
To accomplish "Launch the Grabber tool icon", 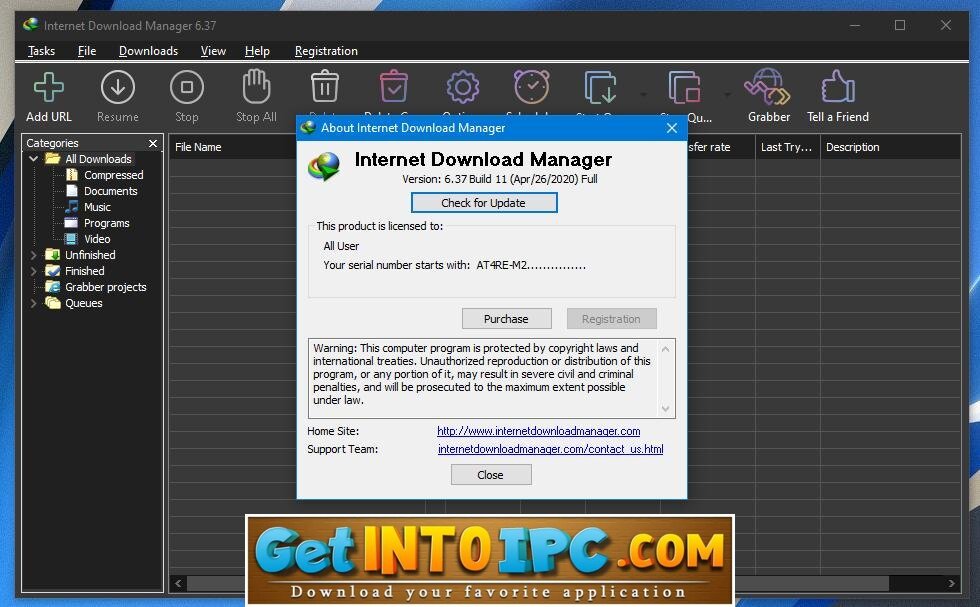I will [767, 86].
